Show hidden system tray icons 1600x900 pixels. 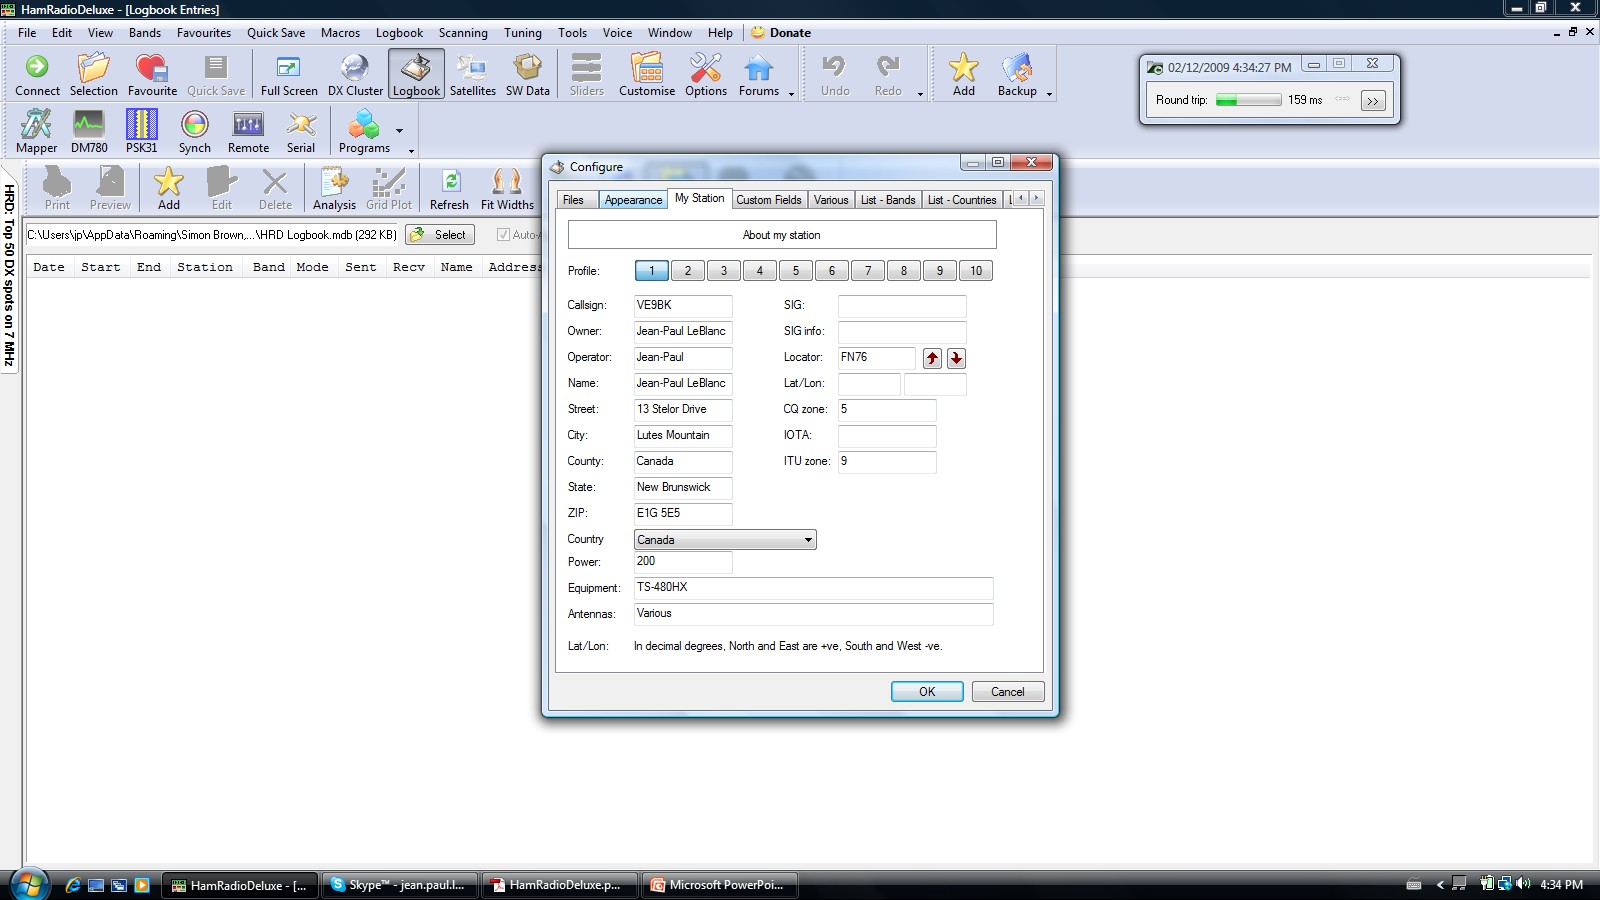(1440, 884)
